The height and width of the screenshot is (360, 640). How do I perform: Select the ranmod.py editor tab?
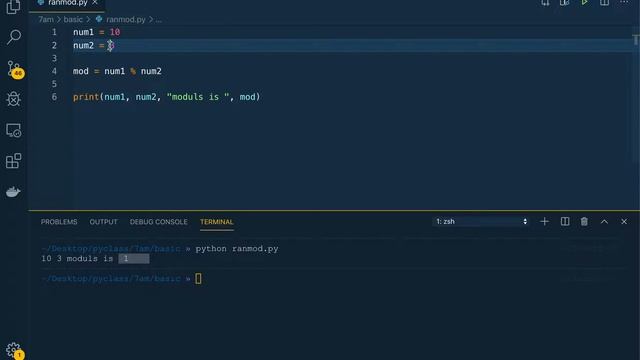(x=67, y=3)
